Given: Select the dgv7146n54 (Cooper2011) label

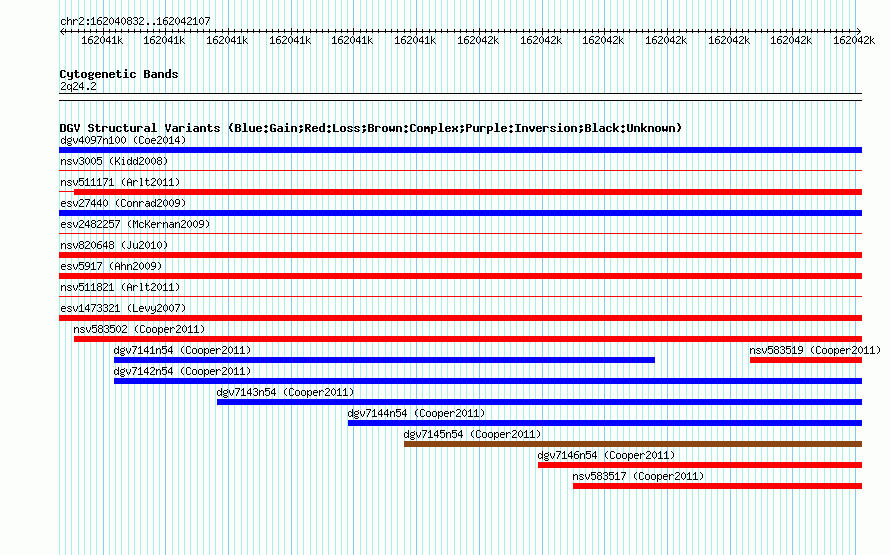Looking at the screenshot, I should 606,455.
